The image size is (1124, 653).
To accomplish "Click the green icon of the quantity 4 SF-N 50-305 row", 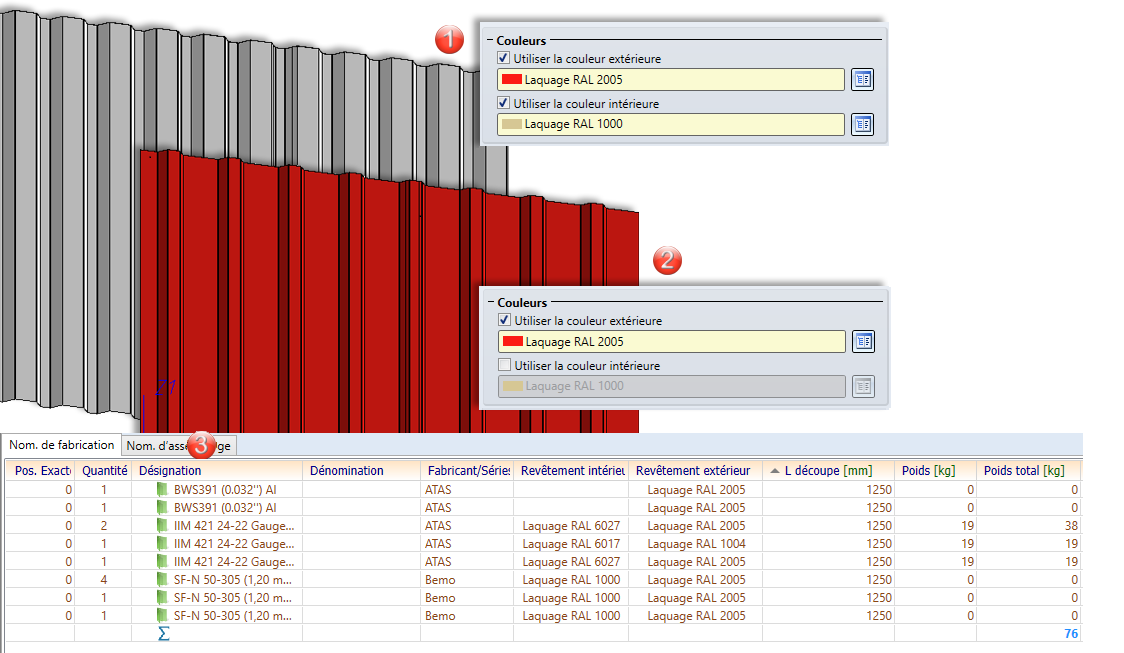I will point(162,579).
